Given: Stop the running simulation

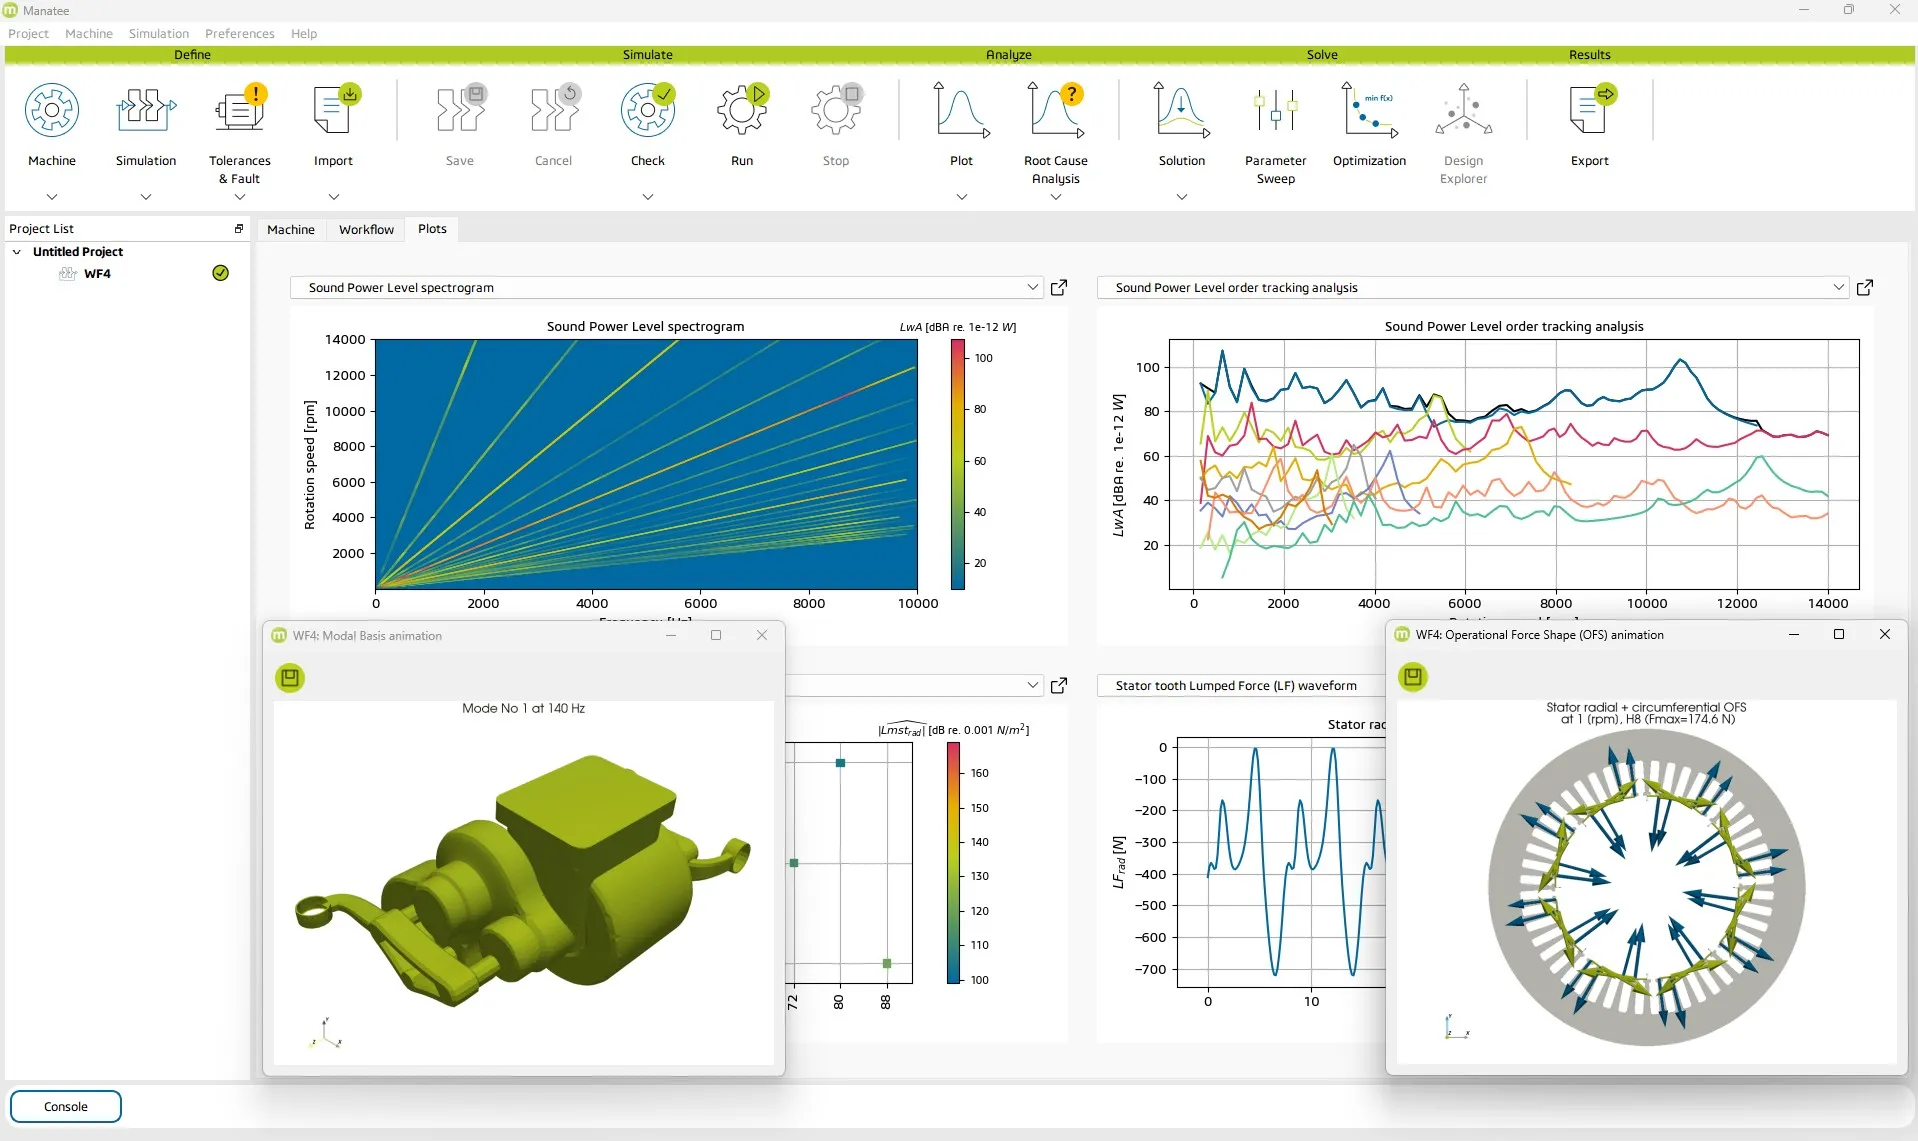Looking at the screenshot, I should [836, 110].
